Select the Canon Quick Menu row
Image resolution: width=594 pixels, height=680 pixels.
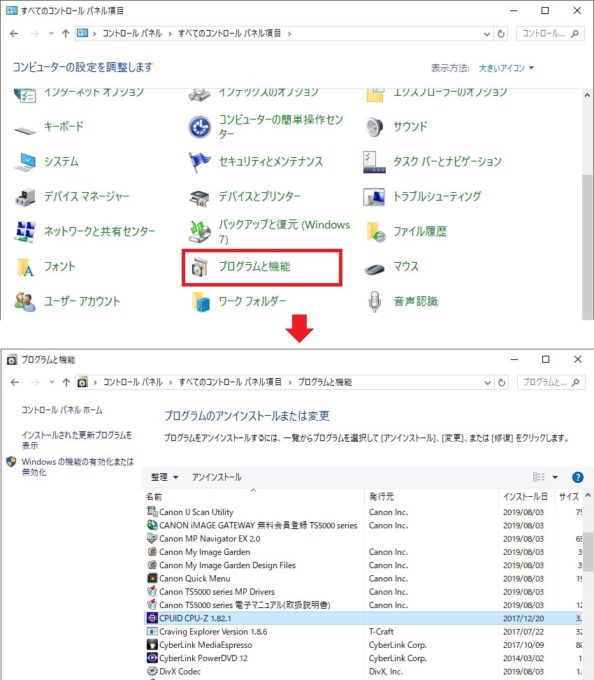pos(362,579)
